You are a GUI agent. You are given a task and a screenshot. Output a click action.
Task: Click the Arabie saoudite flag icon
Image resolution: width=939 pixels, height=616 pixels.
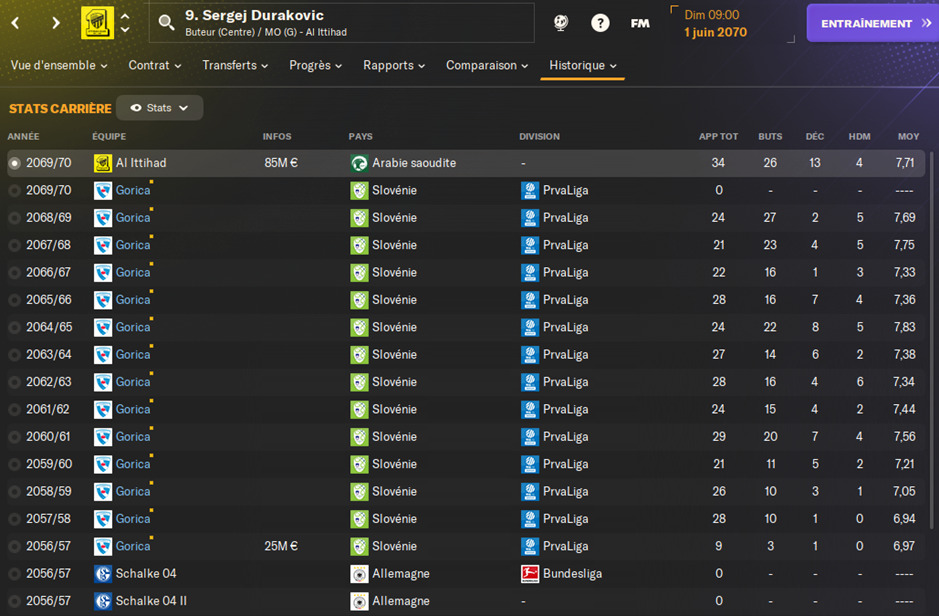[359, 163]
